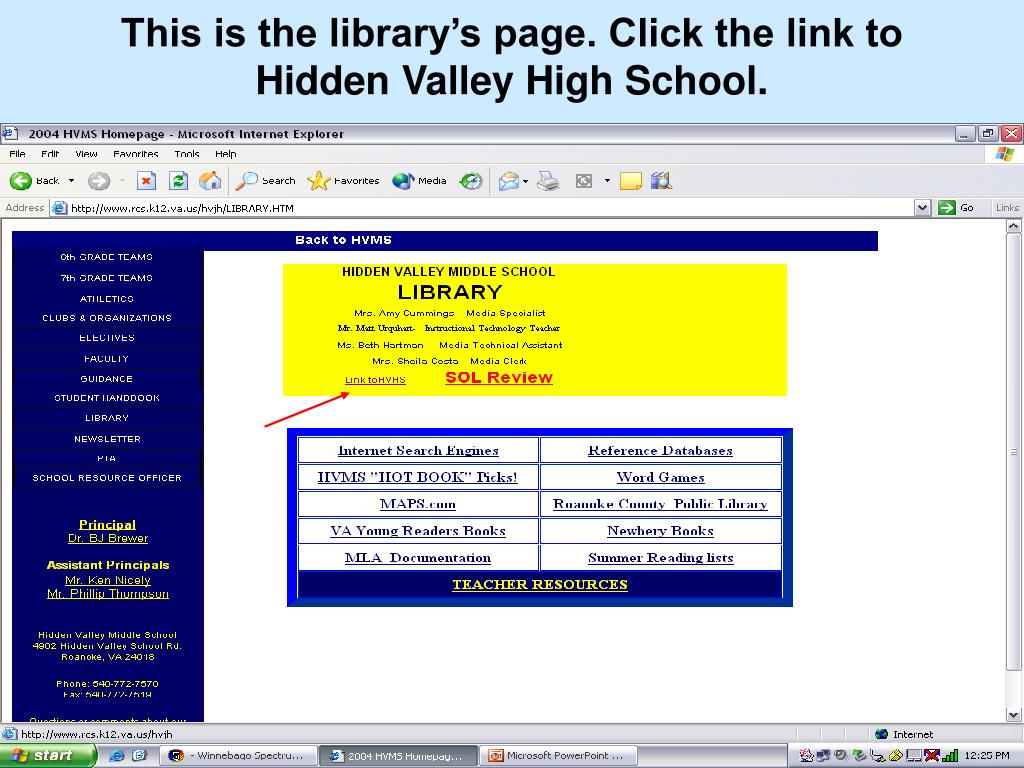Screen dimensions: 1024x768
Task: Click the Link to HVHS link
Action: point(375,380)
